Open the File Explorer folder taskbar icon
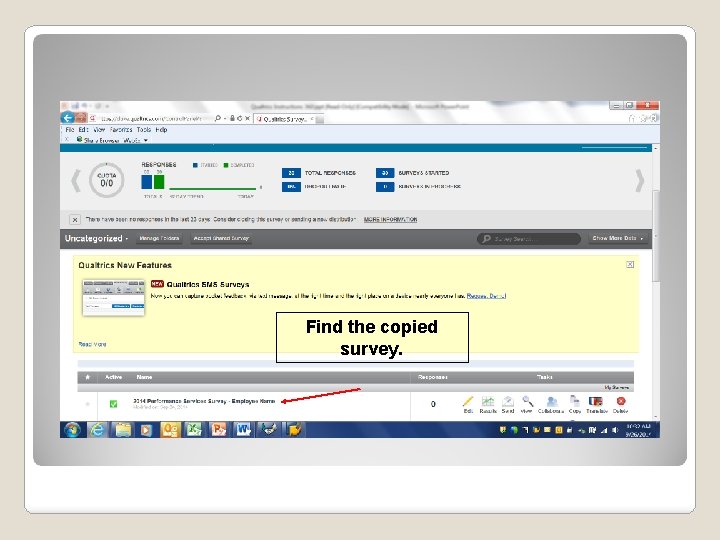Viewport: 720px width, 540px height. click(122, 430)
